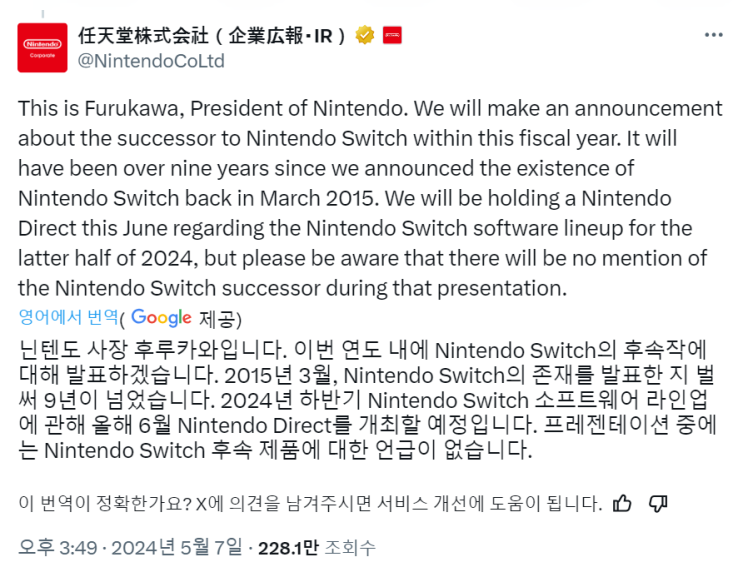
Task: Open the post timestamp '오후 3:49 · 2024년 5월 7일'
Action: (x=132, y=547)
